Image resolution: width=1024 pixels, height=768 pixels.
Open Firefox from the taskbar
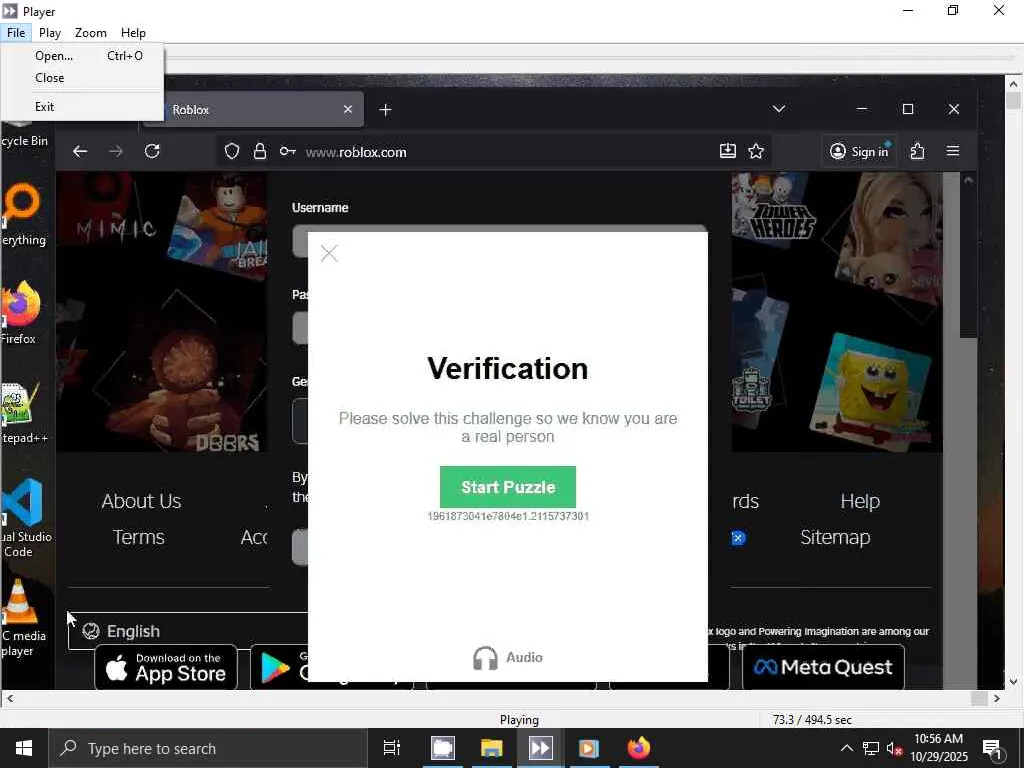point(639,748)
